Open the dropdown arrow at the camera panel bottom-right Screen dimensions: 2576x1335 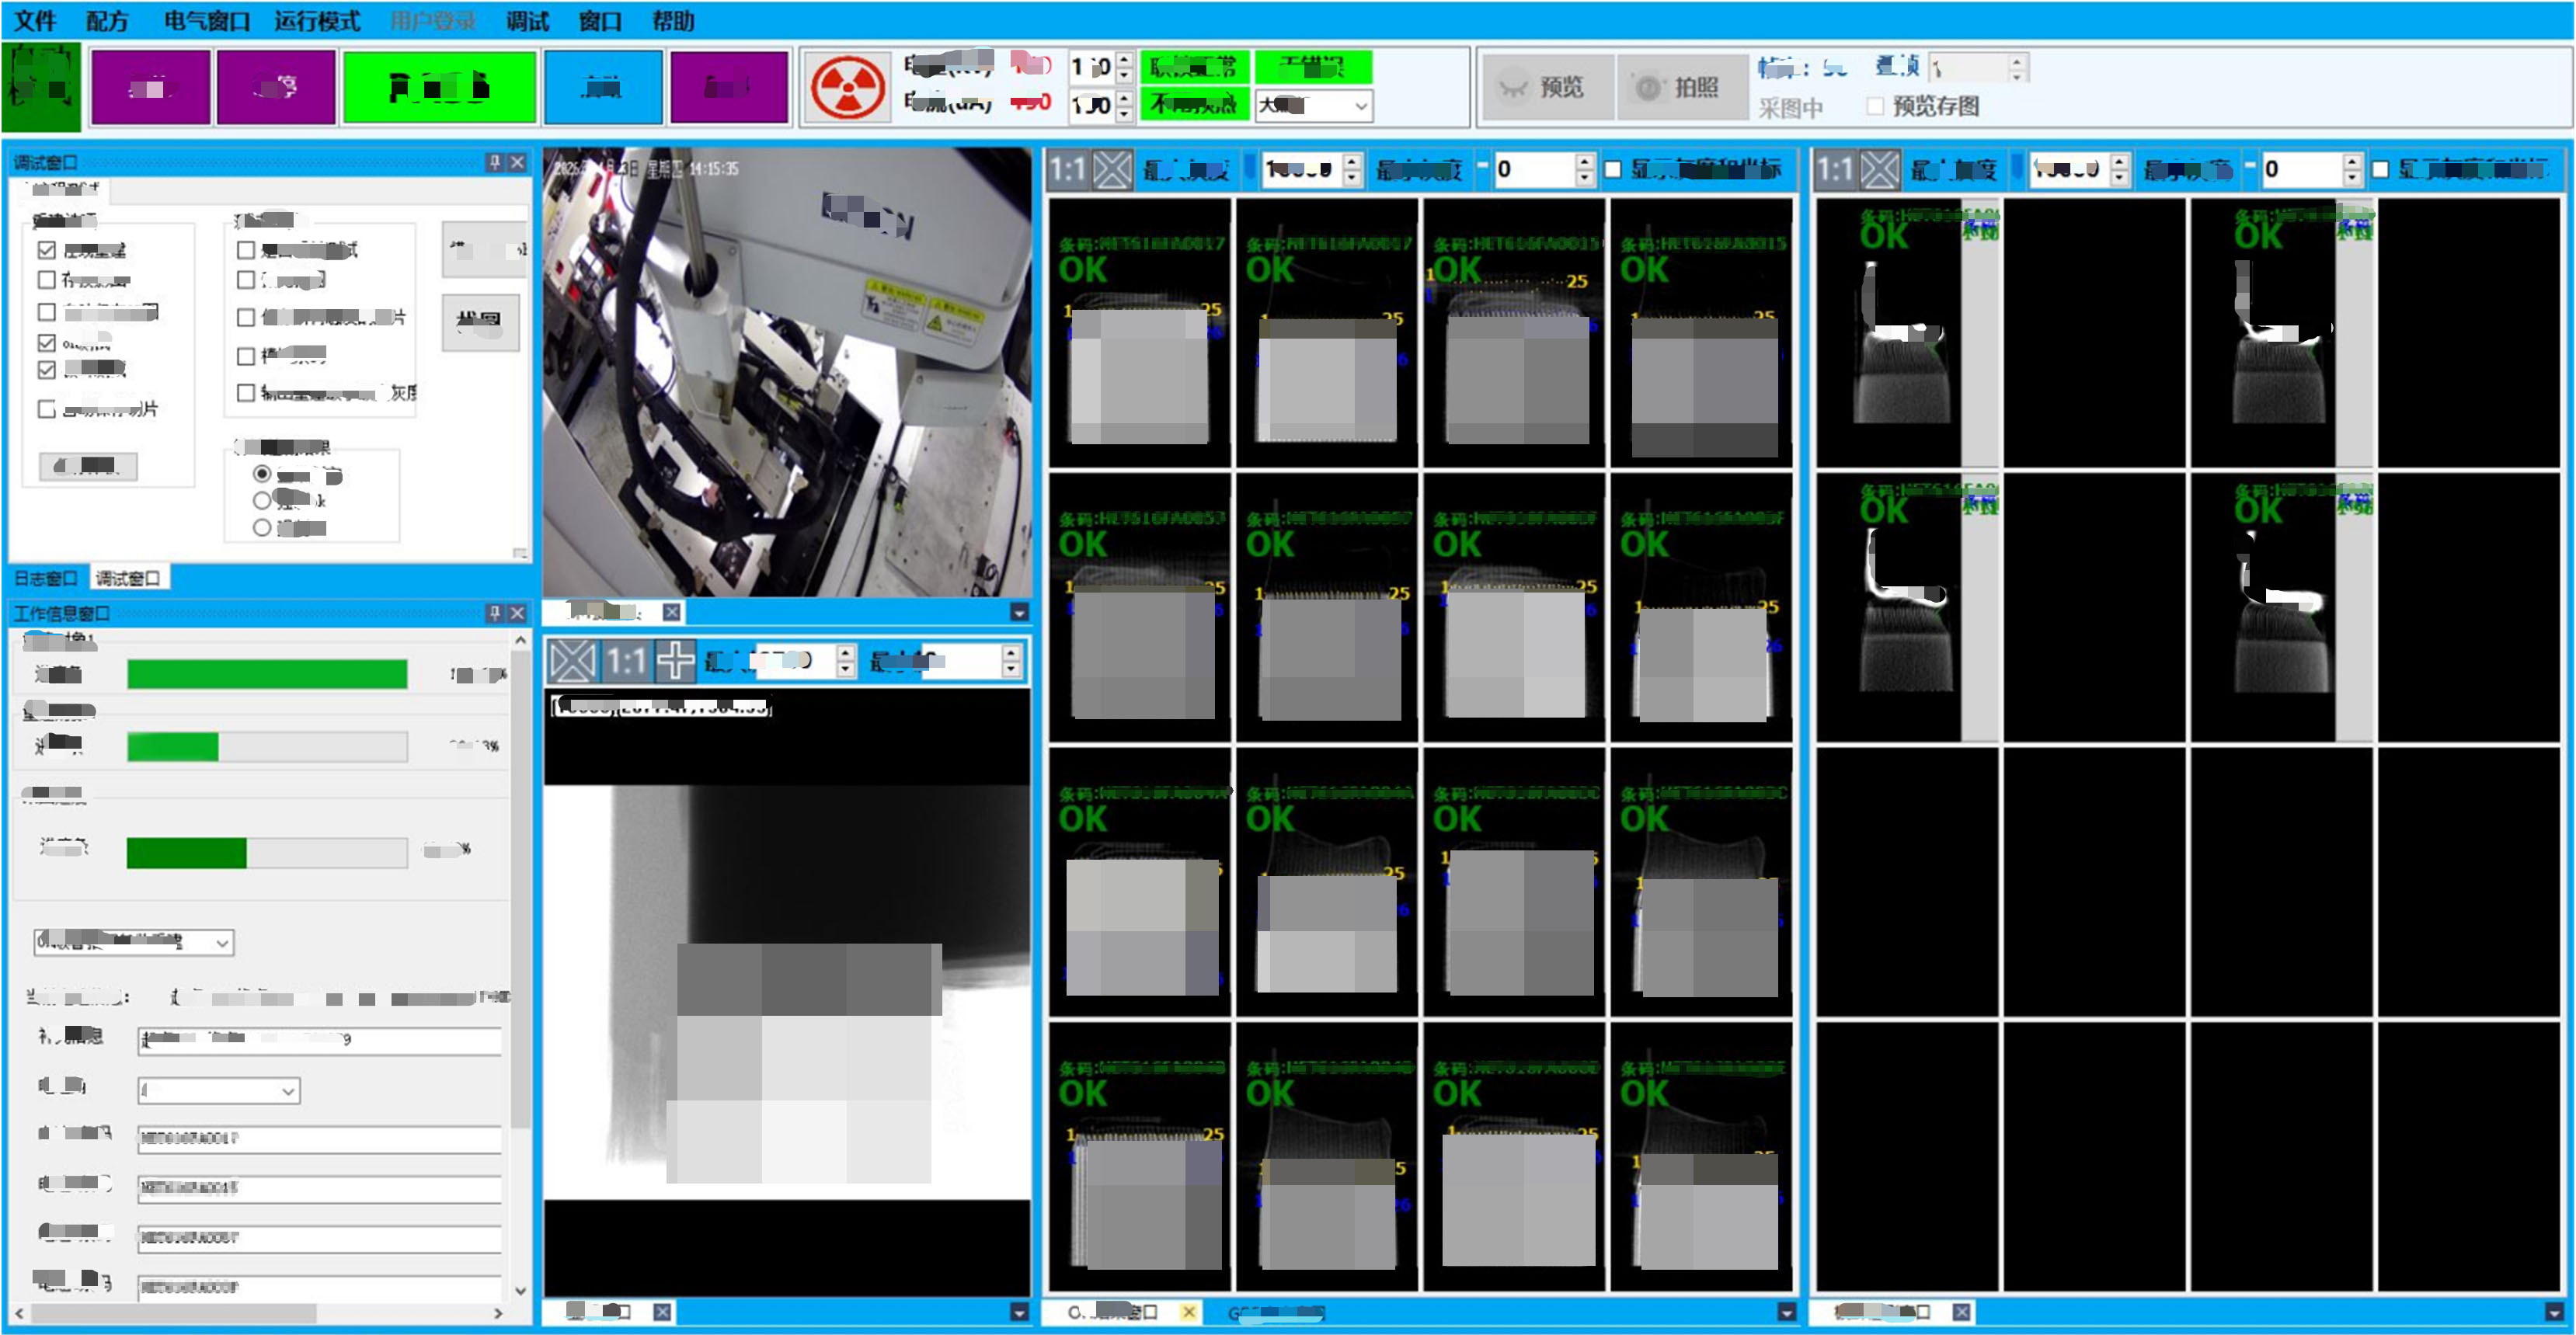click(1019, 612)
